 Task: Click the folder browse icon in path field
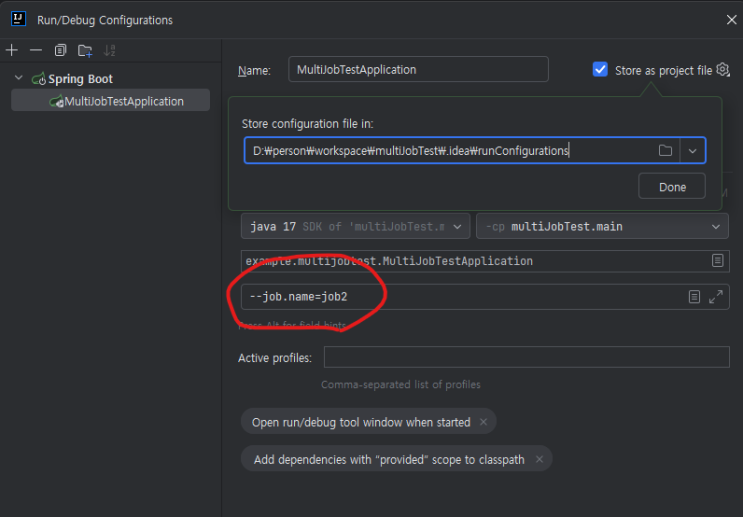pyautogui.click(x=665, y=150)
